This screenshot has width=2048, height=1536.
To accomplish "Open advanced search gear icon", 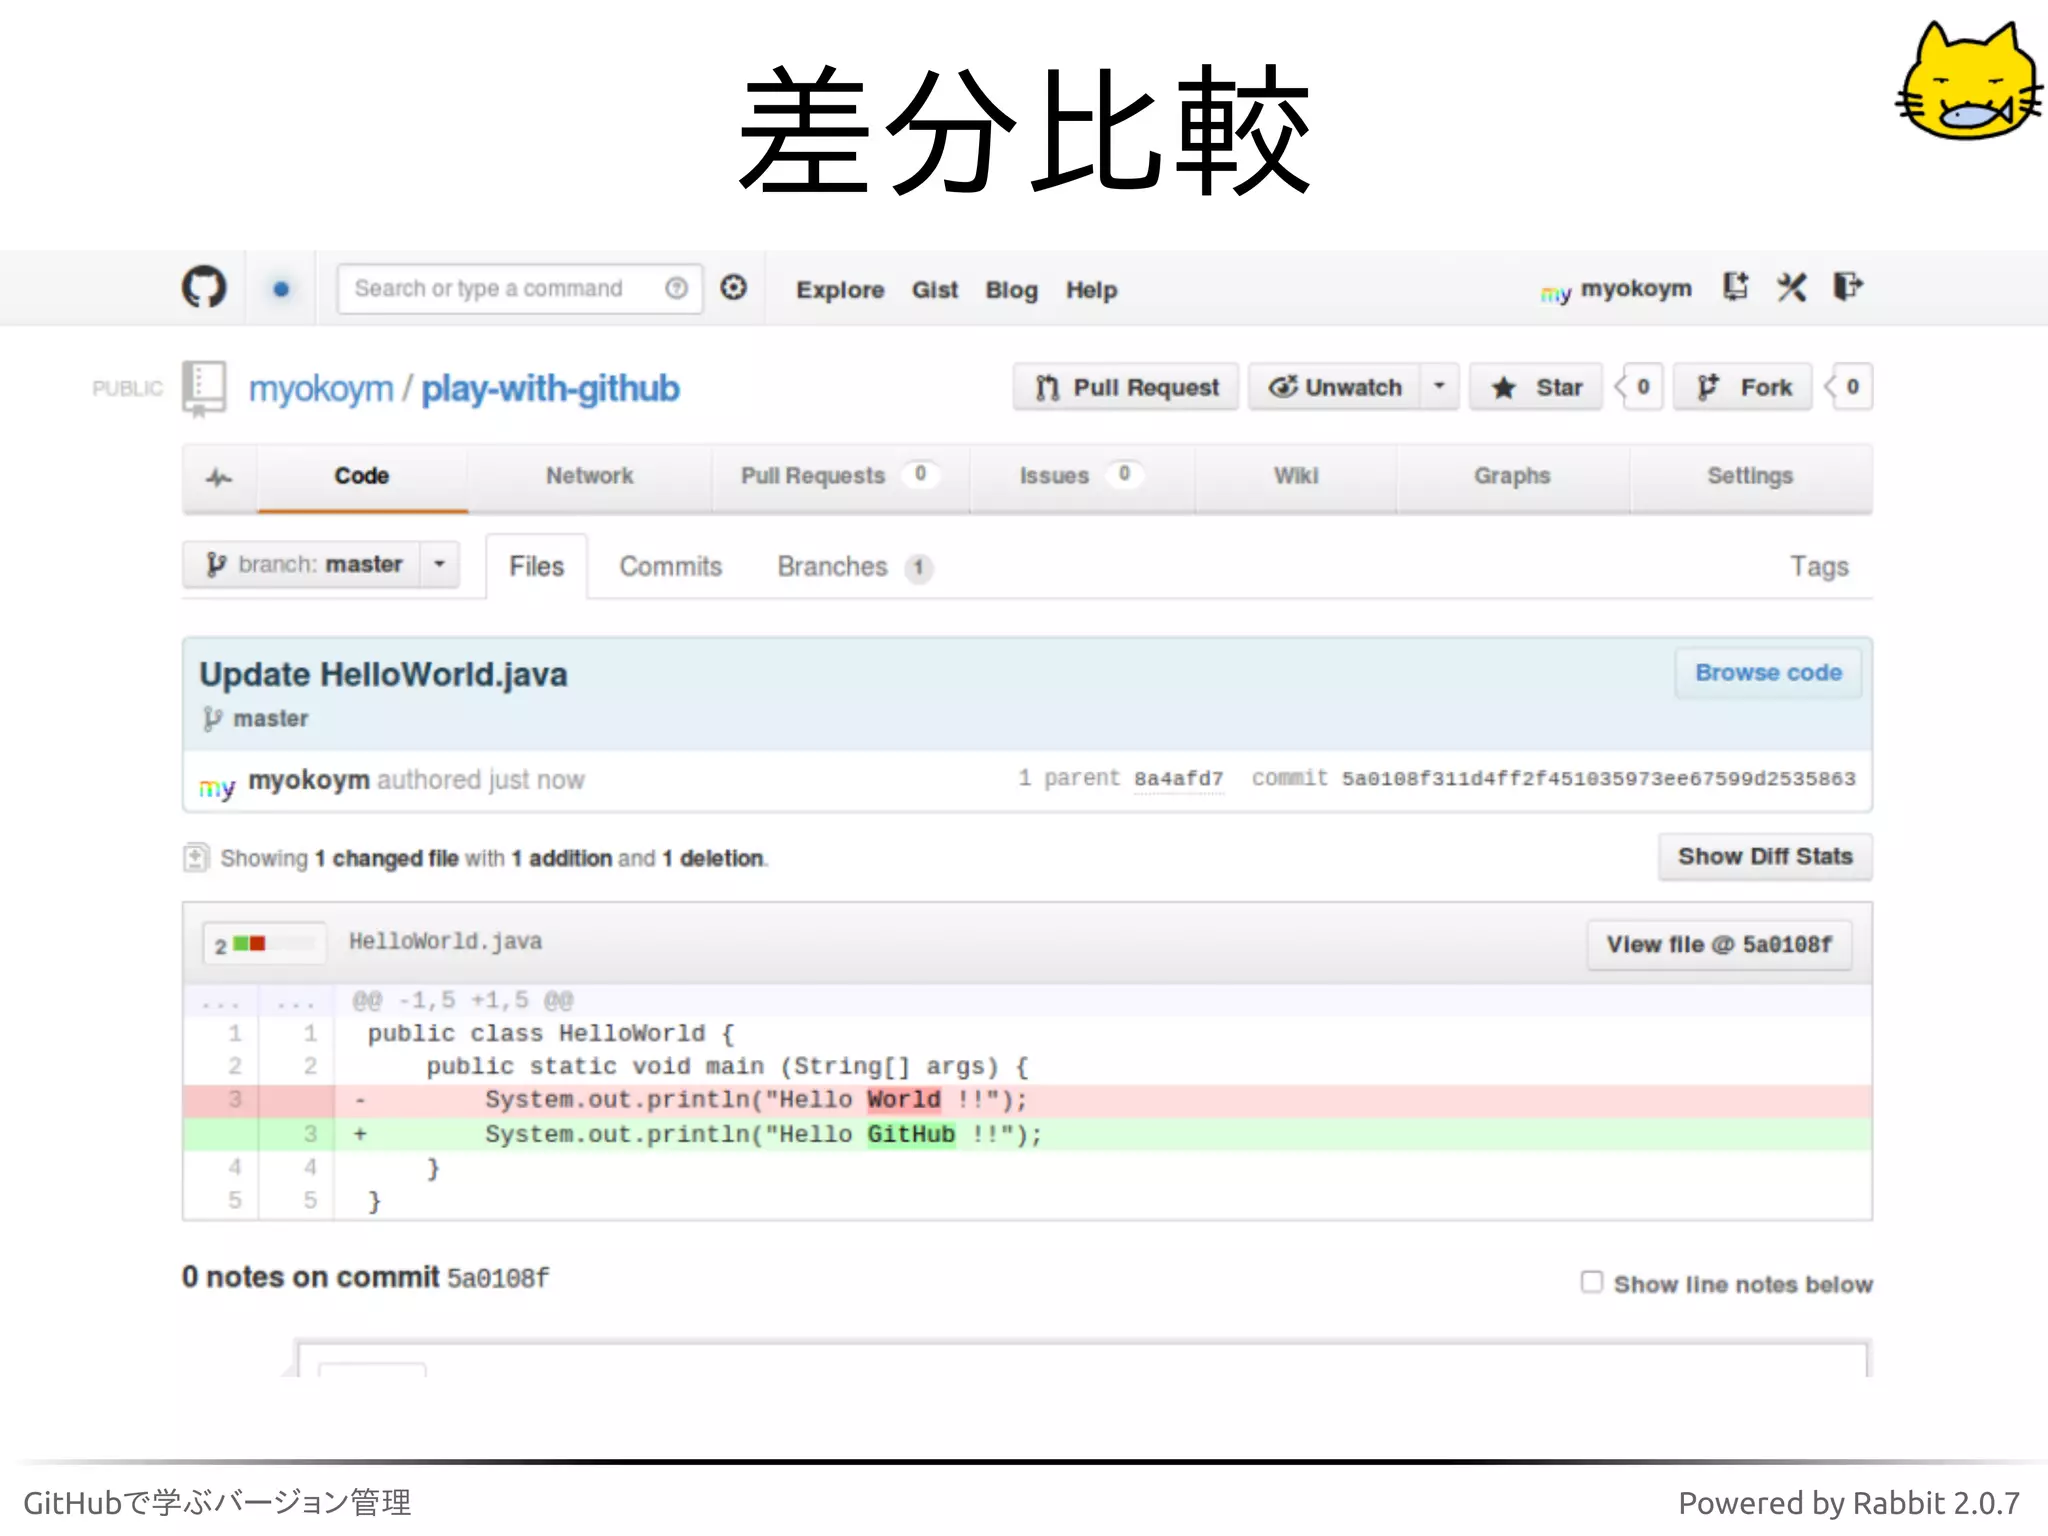I will 734,288.
